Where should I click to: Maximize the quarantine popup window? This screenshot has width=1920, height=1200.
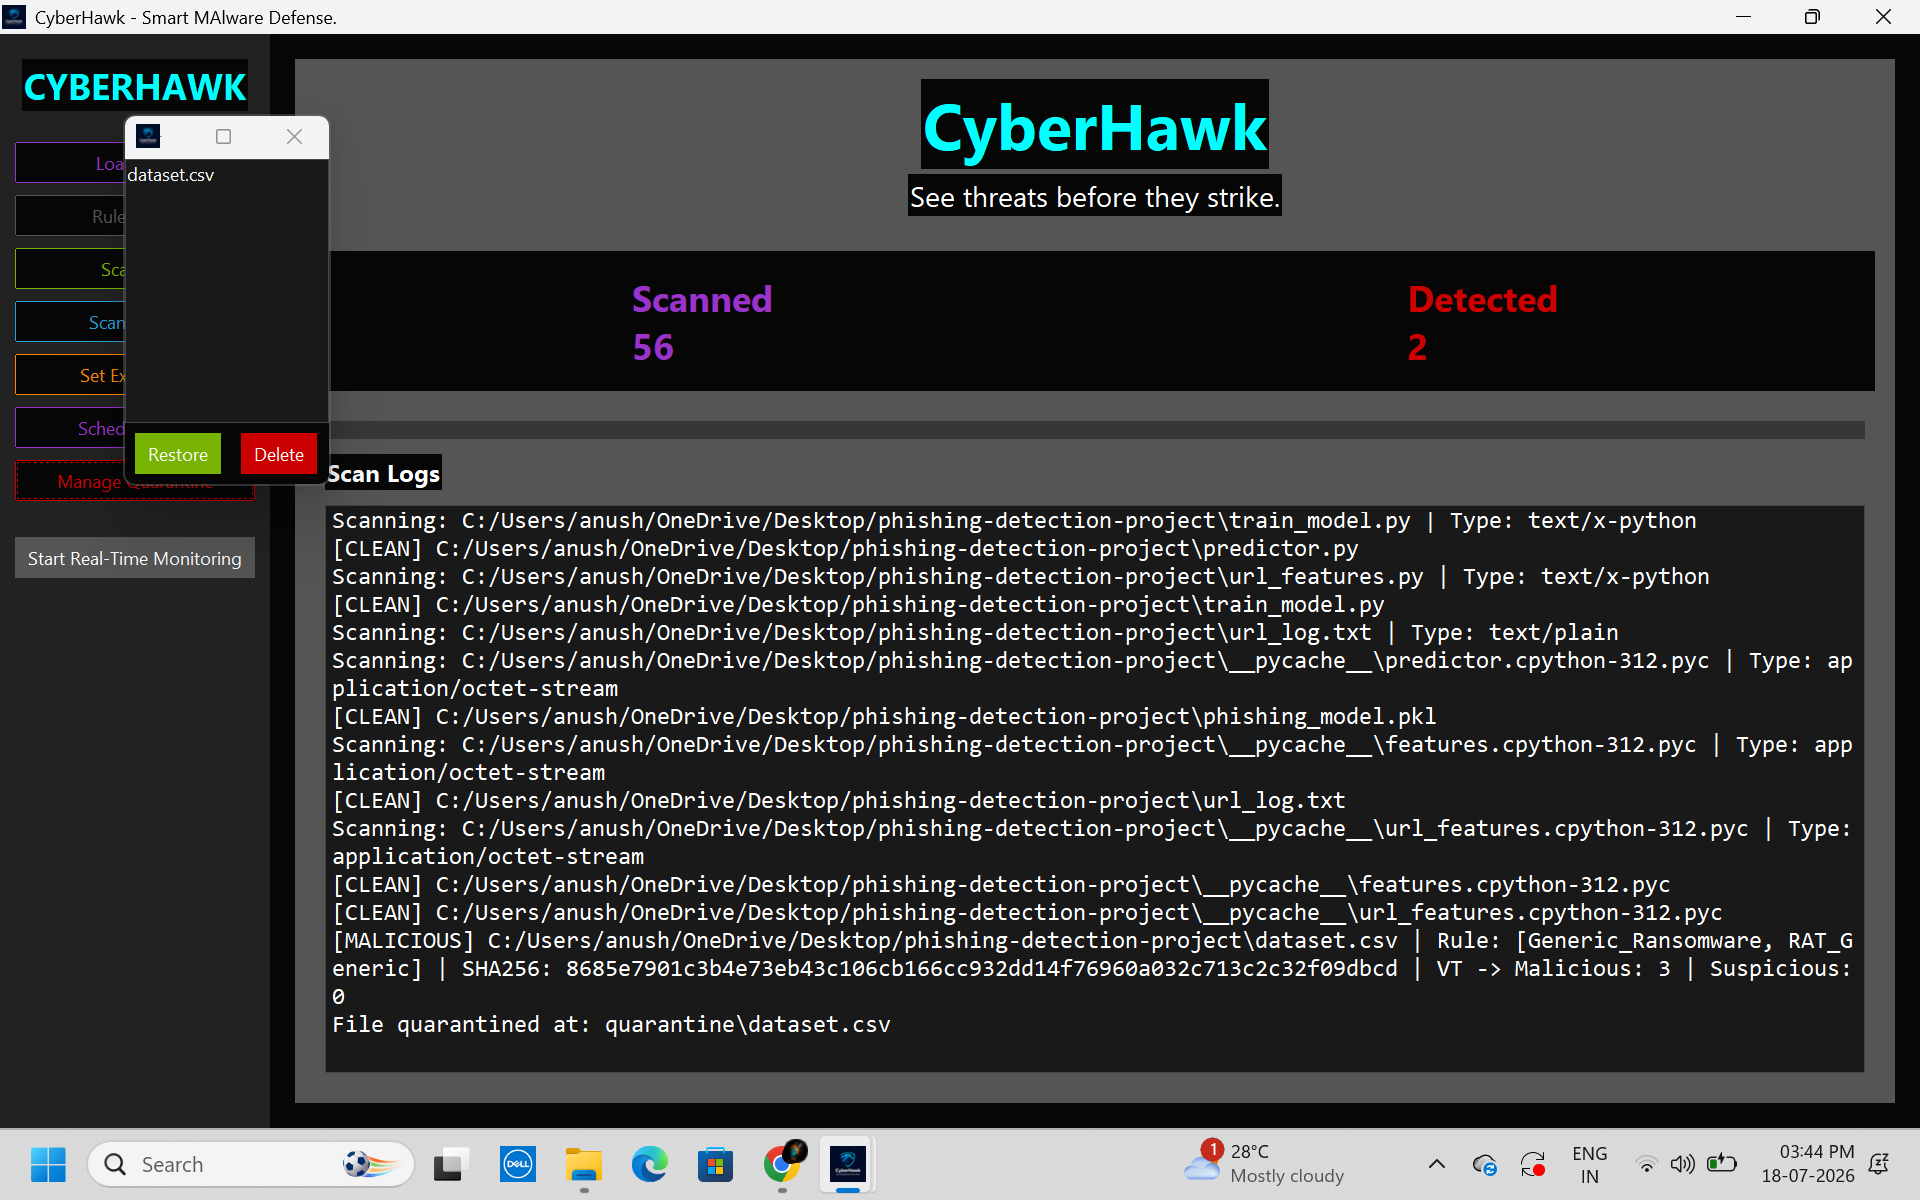[x=224, y=137]
